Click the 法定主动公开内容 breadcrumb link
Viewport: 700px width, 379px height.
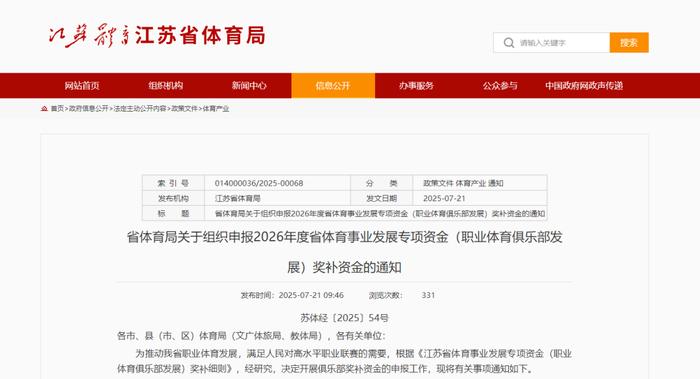click(x=140, y=108)
